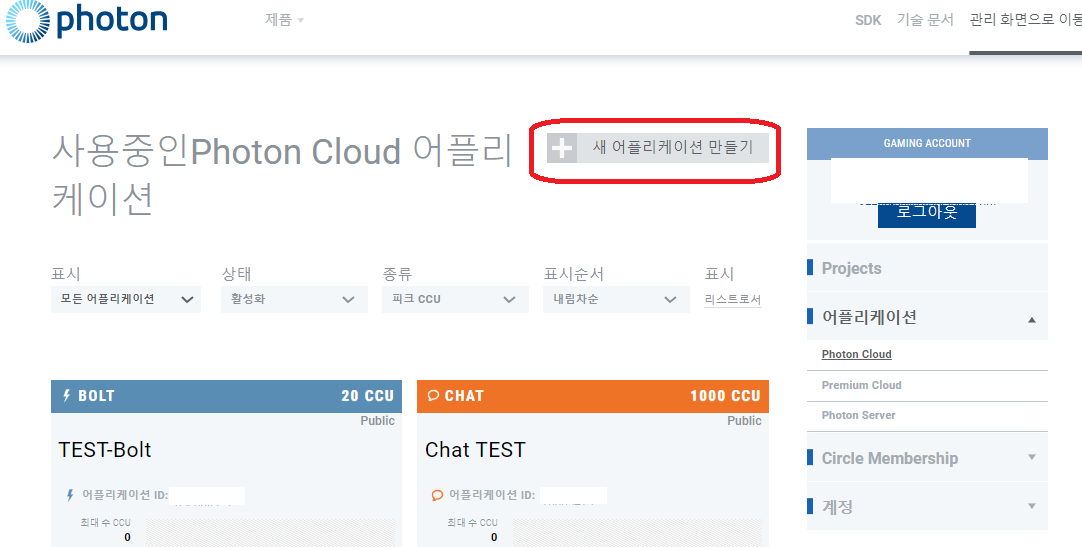Open the 기술 문서 menu item
This screenshot has width=1082, height=547.
coord(925,20)
